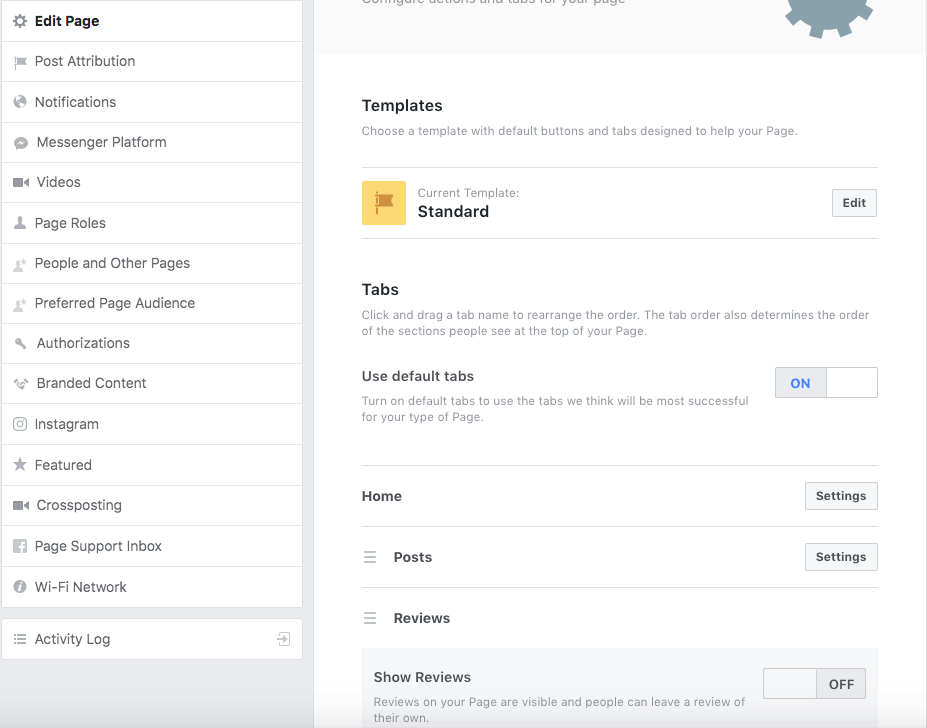Open the Authorizations section
The width and height of the screenshot is (927, 728).
[152, 343]
